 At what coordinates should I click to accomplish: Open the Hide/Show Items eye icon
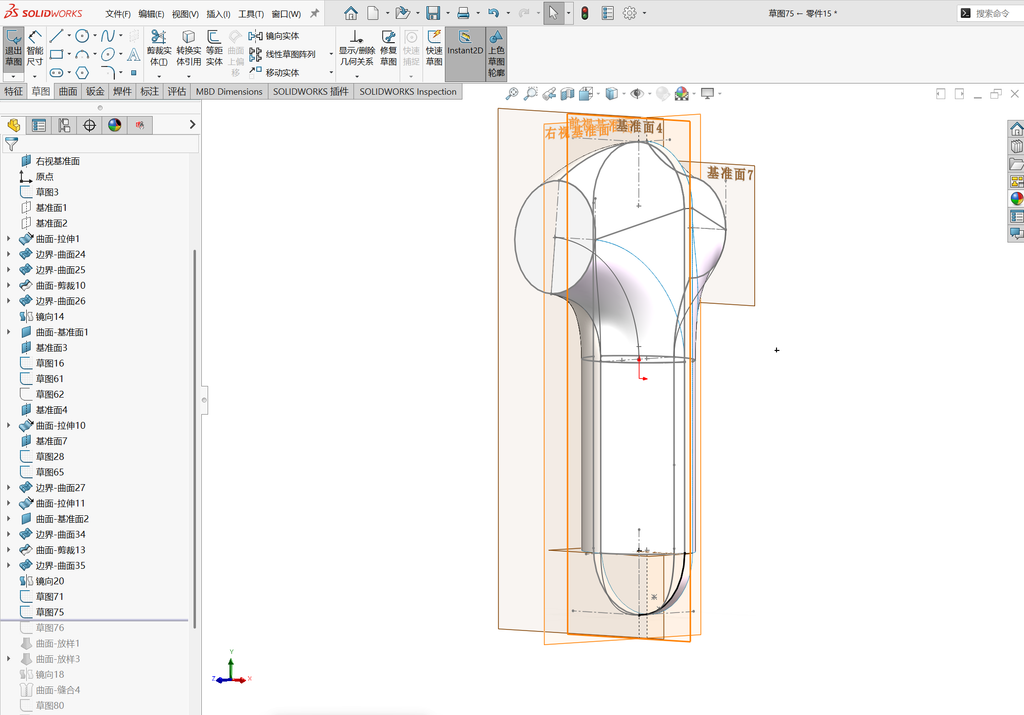tap(637, 93)
